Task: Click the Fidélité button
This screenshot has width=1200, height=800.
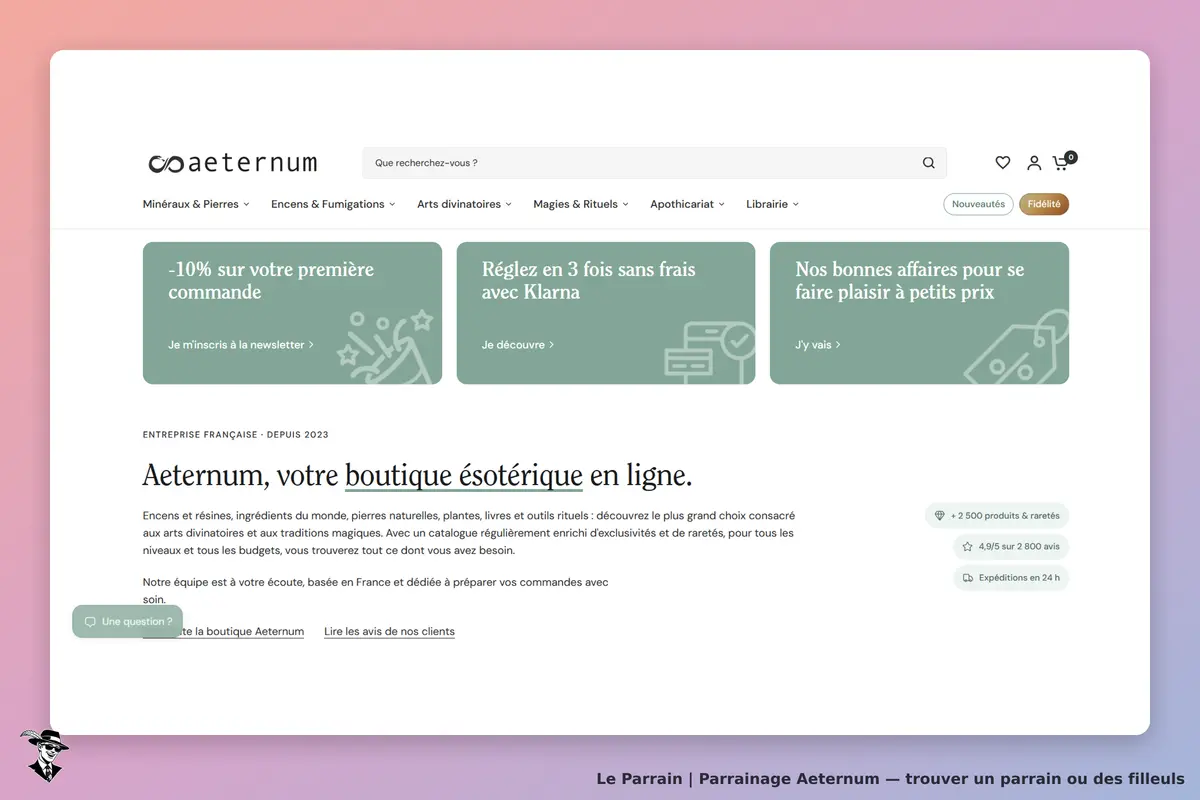Action: point(1044,204)
